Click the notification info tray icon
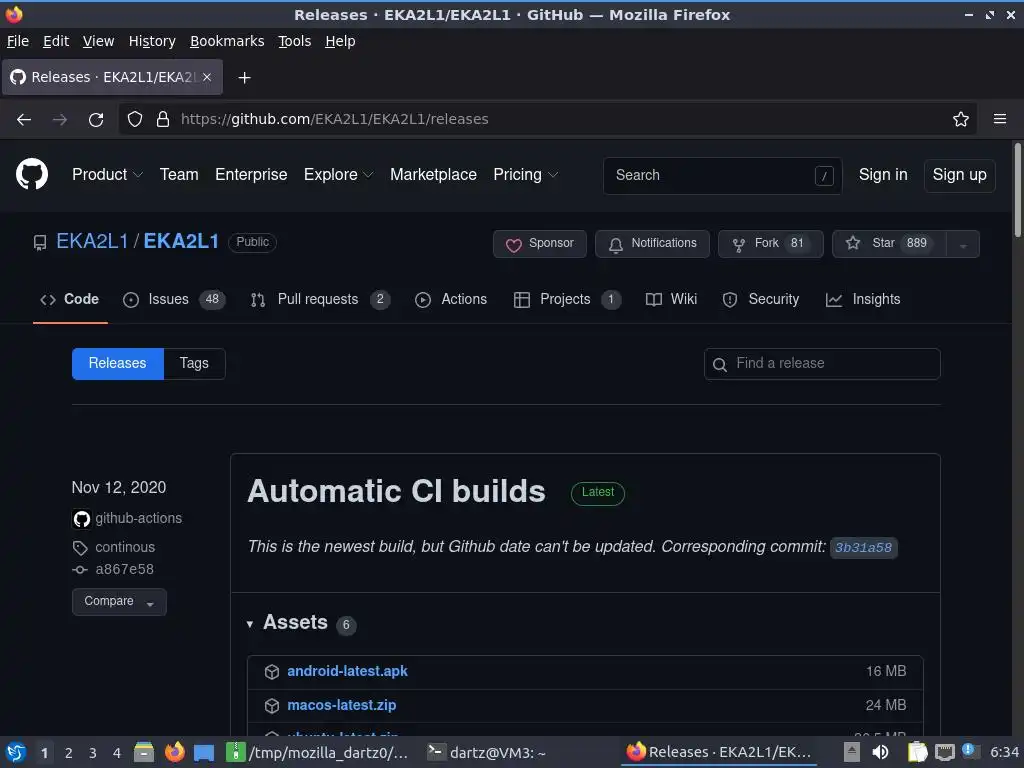Image resolution: width=1024 pixels, height=768 pixels. pyautogui.click(x=969, y=750)
